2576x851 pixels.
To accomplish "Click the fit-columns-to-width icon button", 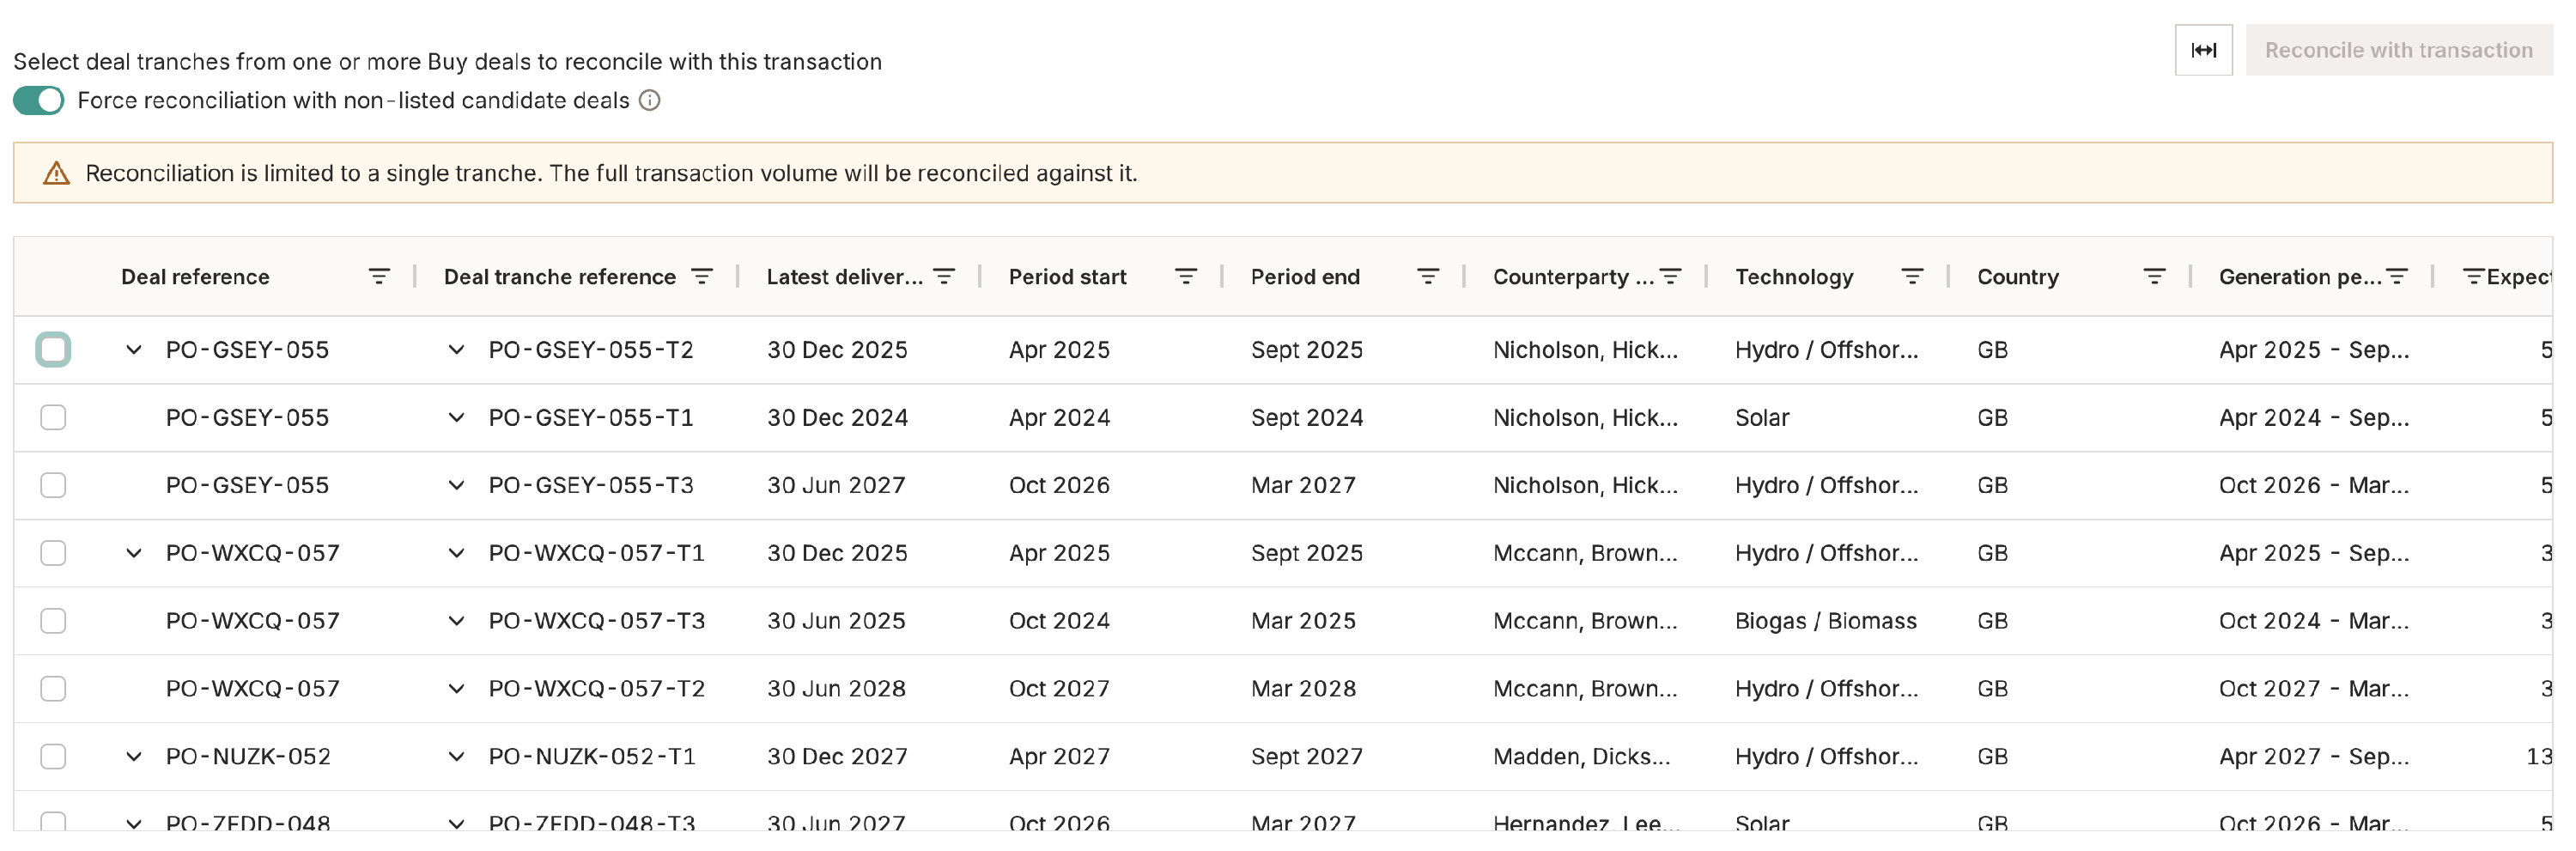I will click(2203, 50).
